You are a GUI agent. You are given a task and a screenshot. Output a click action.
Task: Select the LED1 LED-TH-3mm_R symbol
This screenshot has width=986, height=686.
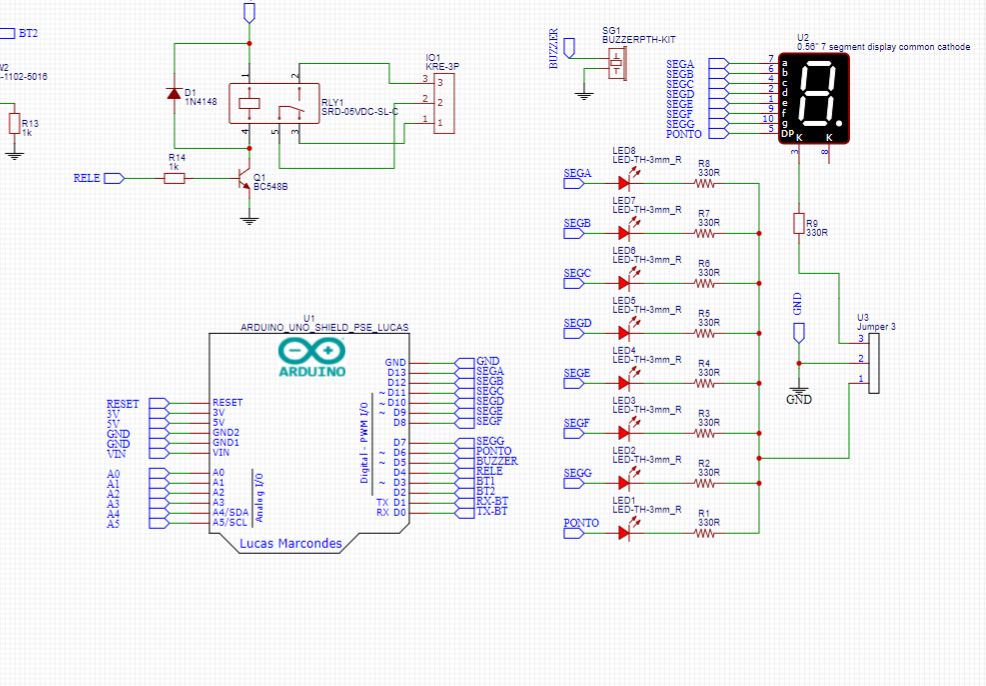click(x=625, y=533)
